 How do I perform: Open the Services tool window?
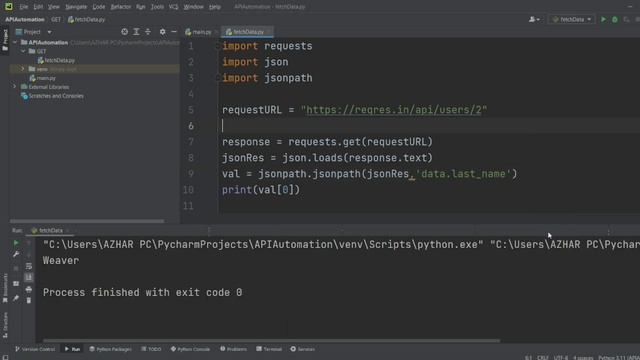tap(302, 349)
